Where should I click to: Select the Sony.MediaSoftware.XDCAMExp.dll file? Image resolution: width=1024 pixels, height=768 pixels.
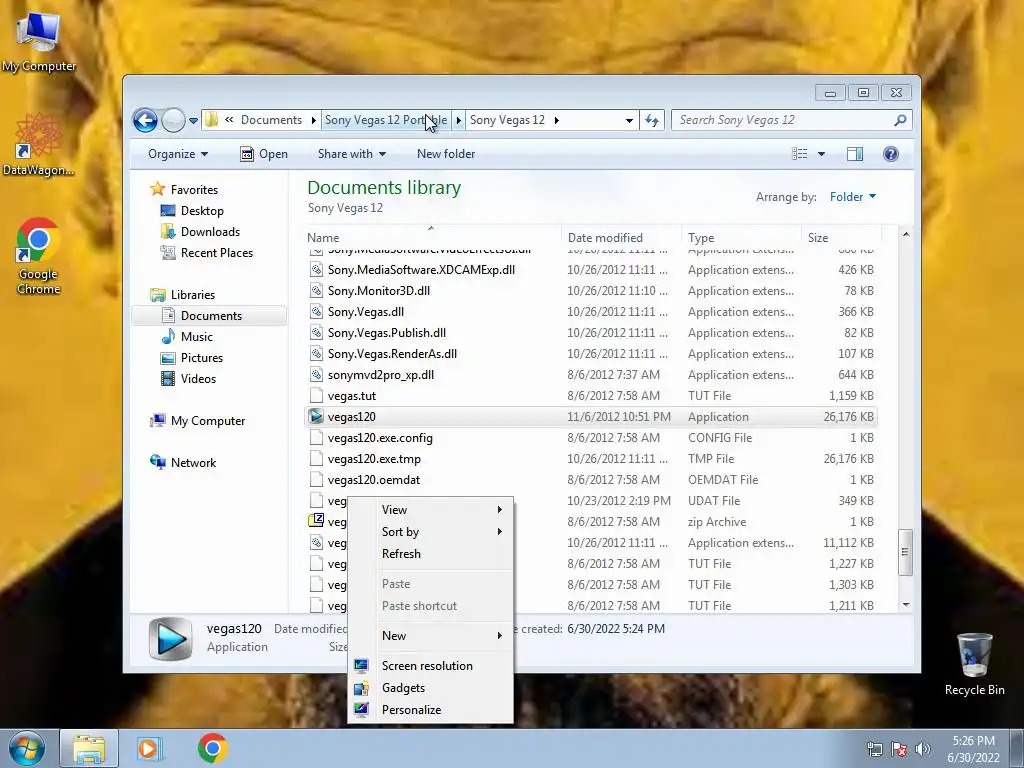point(590,270)
